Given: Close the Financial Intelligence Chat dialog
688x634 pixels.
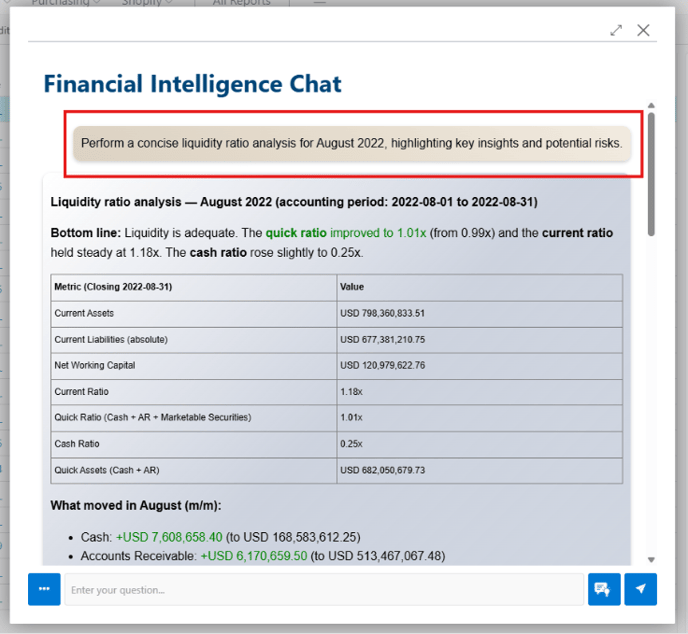Looking at the screenshot, I should click(x=643, y=30).
